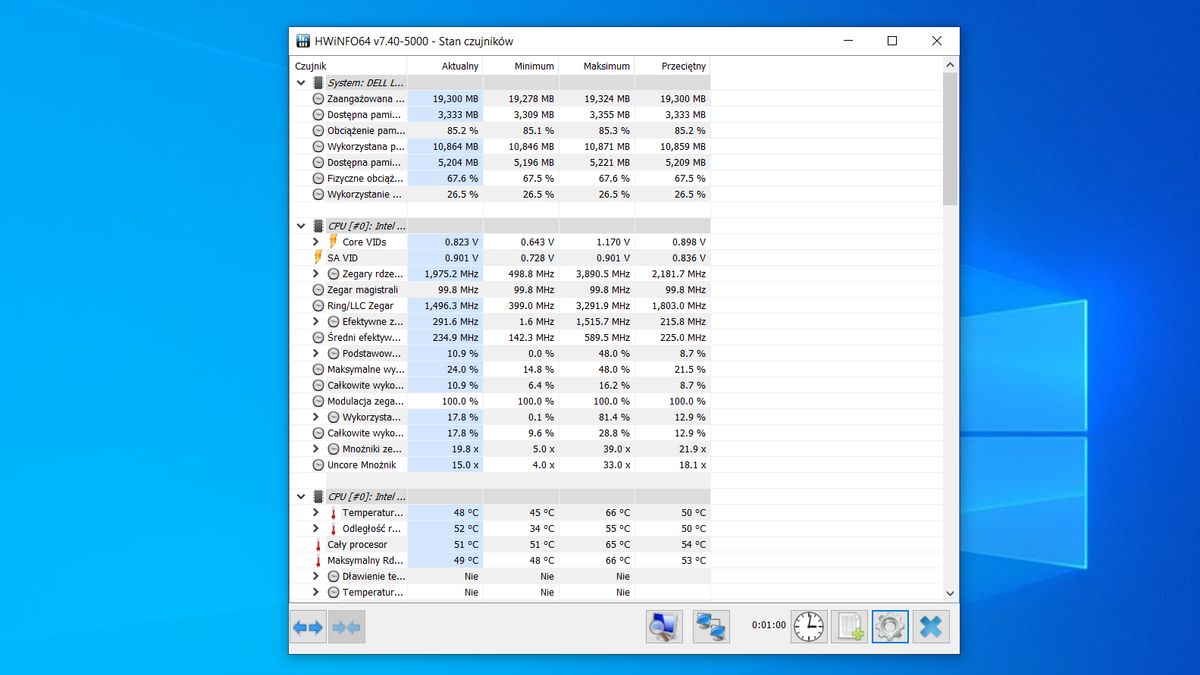Start logging with the sheet plus icon
1200x675 pixels.
pos(850,627)
